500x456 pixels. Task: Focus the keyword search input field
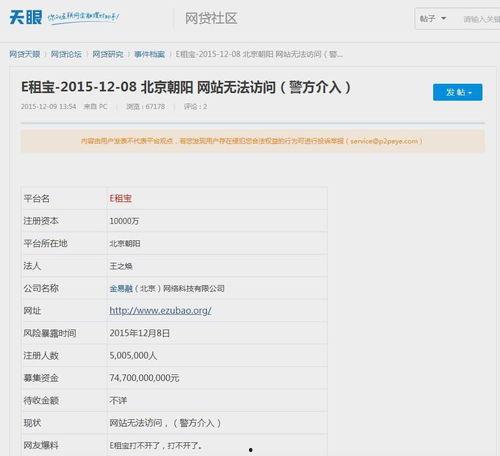pos(481,19)
